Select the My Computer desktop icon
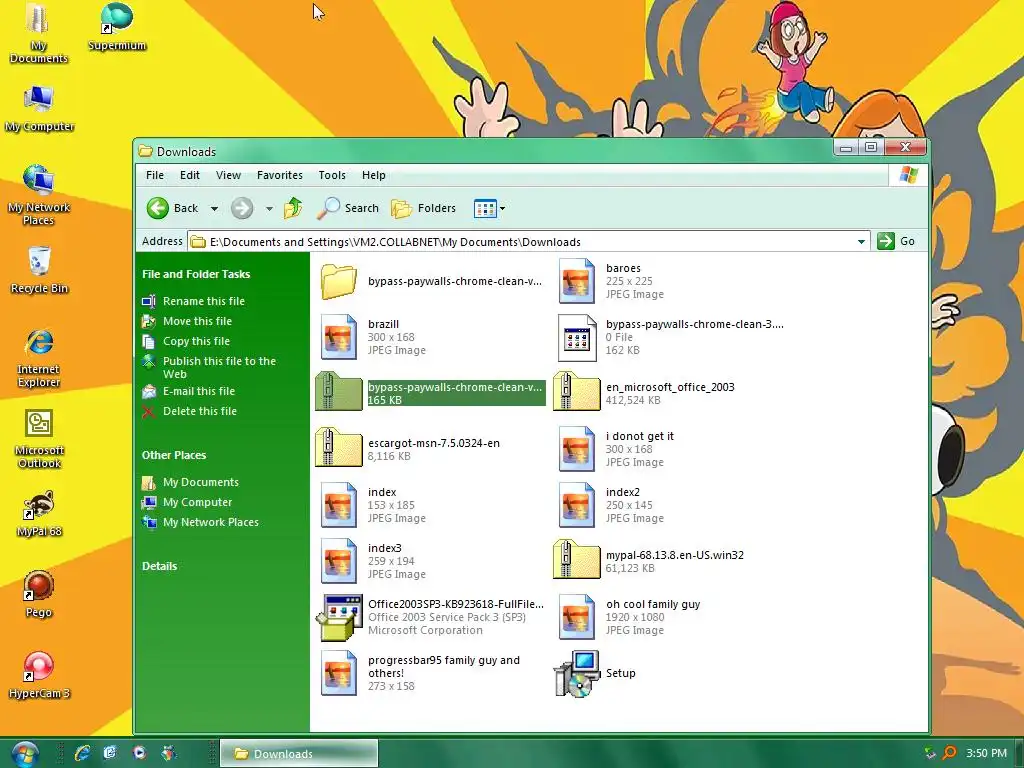 point(39,108)
